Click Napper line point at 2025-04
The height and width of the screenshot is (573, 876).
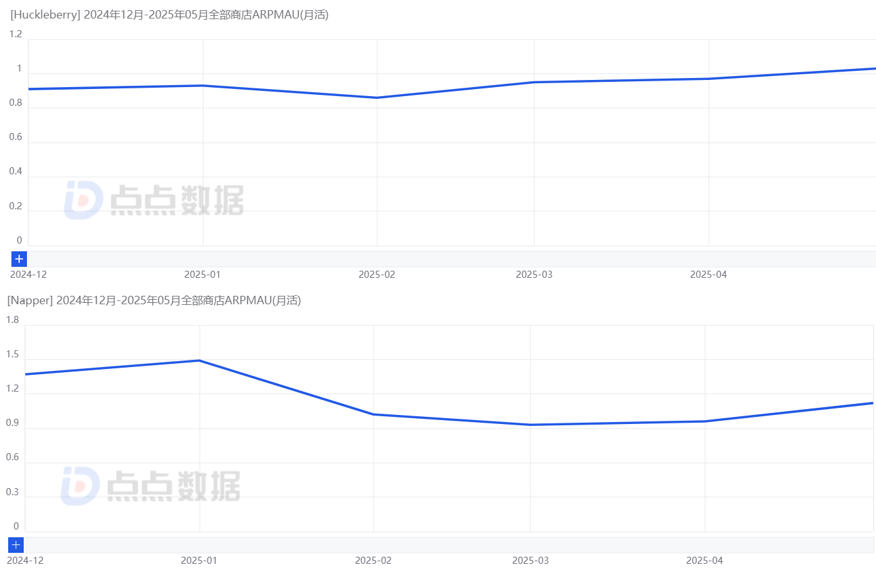(x=705, y=421)
